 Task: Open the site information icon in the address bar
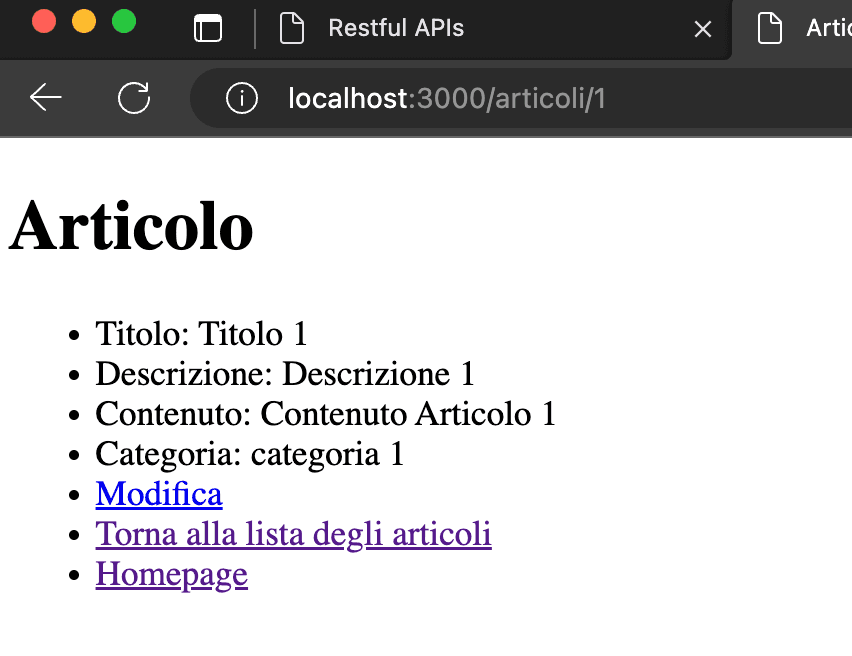[x=242, y=98]
